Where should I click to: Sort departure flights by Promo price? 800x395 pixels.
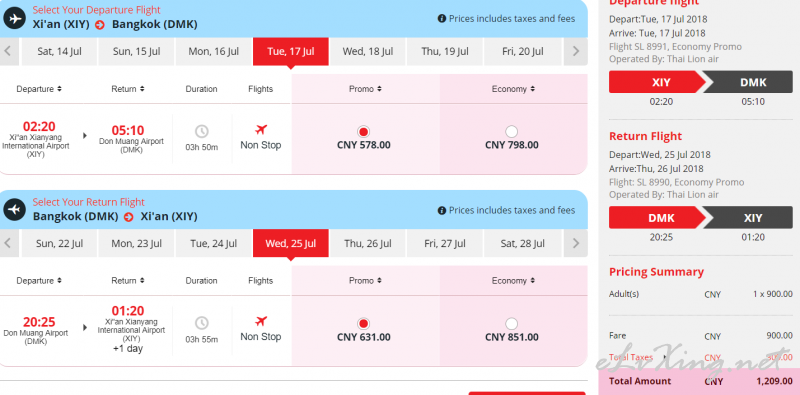coord(365,89)
